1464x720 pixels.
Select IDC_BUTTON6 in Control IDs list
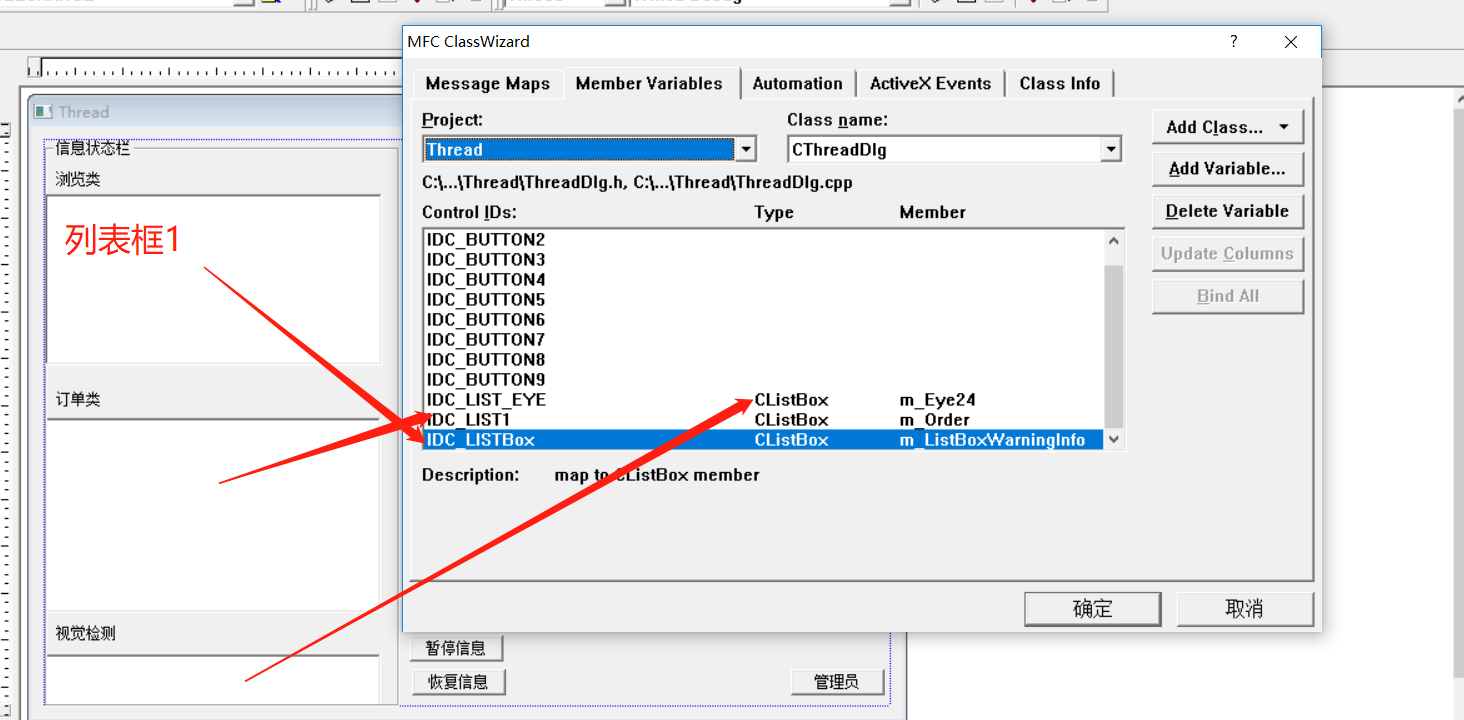tap(763, 320)
